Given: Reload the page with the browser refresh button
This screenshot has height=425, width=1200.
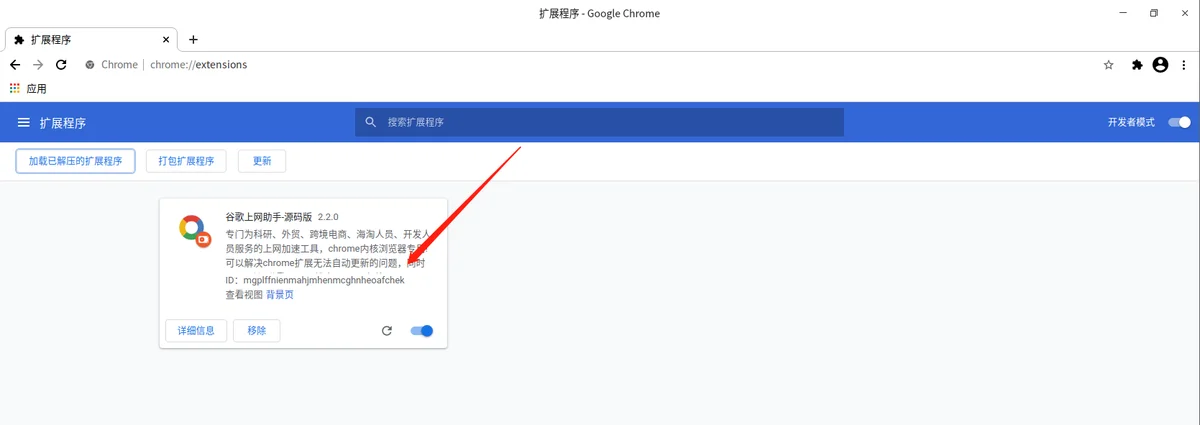Looking at the screenshot, I should (x=61, y=65).
